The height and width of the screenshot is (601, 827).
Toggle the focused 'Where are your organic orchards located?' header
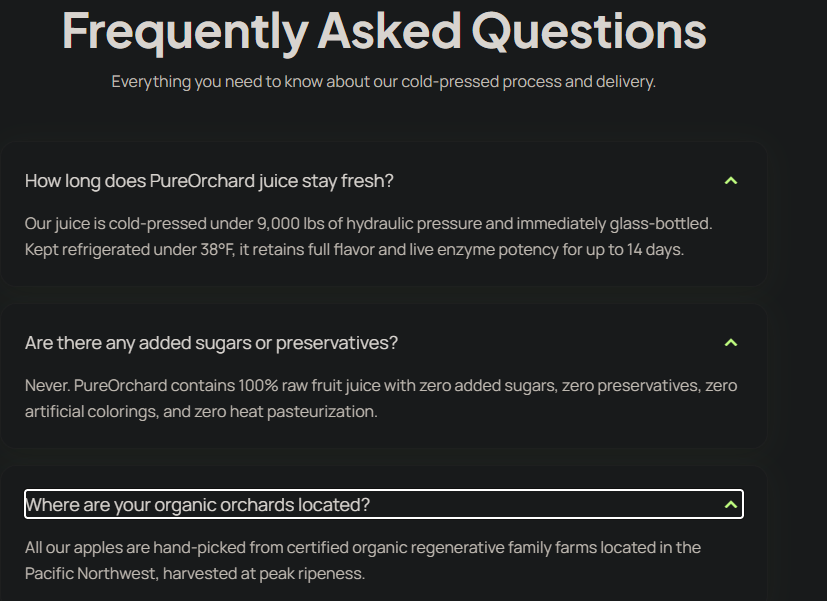[384, 505]
